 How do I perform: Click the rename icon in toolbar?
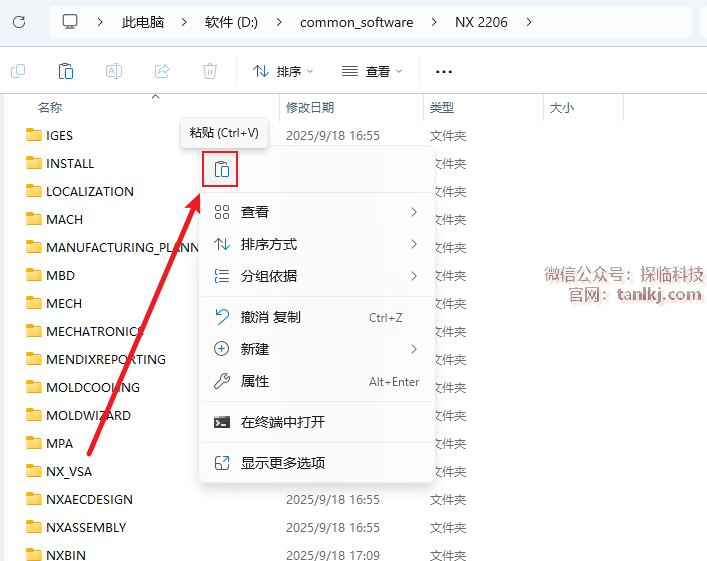114,71
